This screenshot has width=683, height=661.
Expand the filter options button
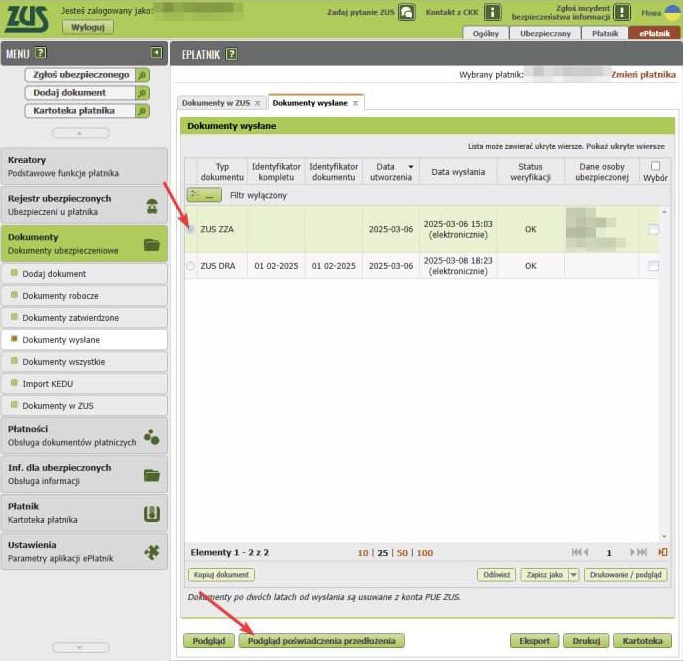point(204,196)
